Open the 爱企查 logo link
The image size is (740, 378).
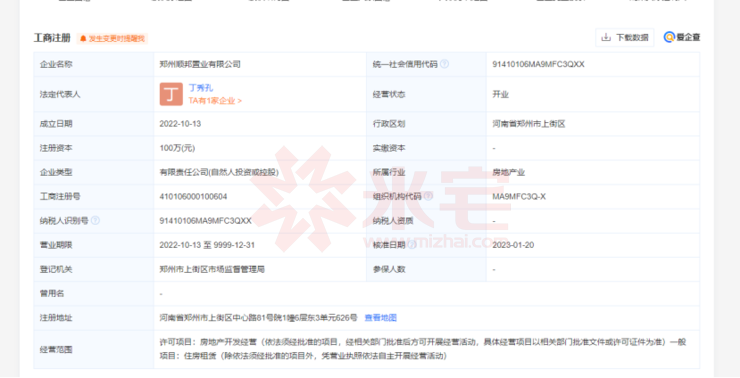point(681,37)
